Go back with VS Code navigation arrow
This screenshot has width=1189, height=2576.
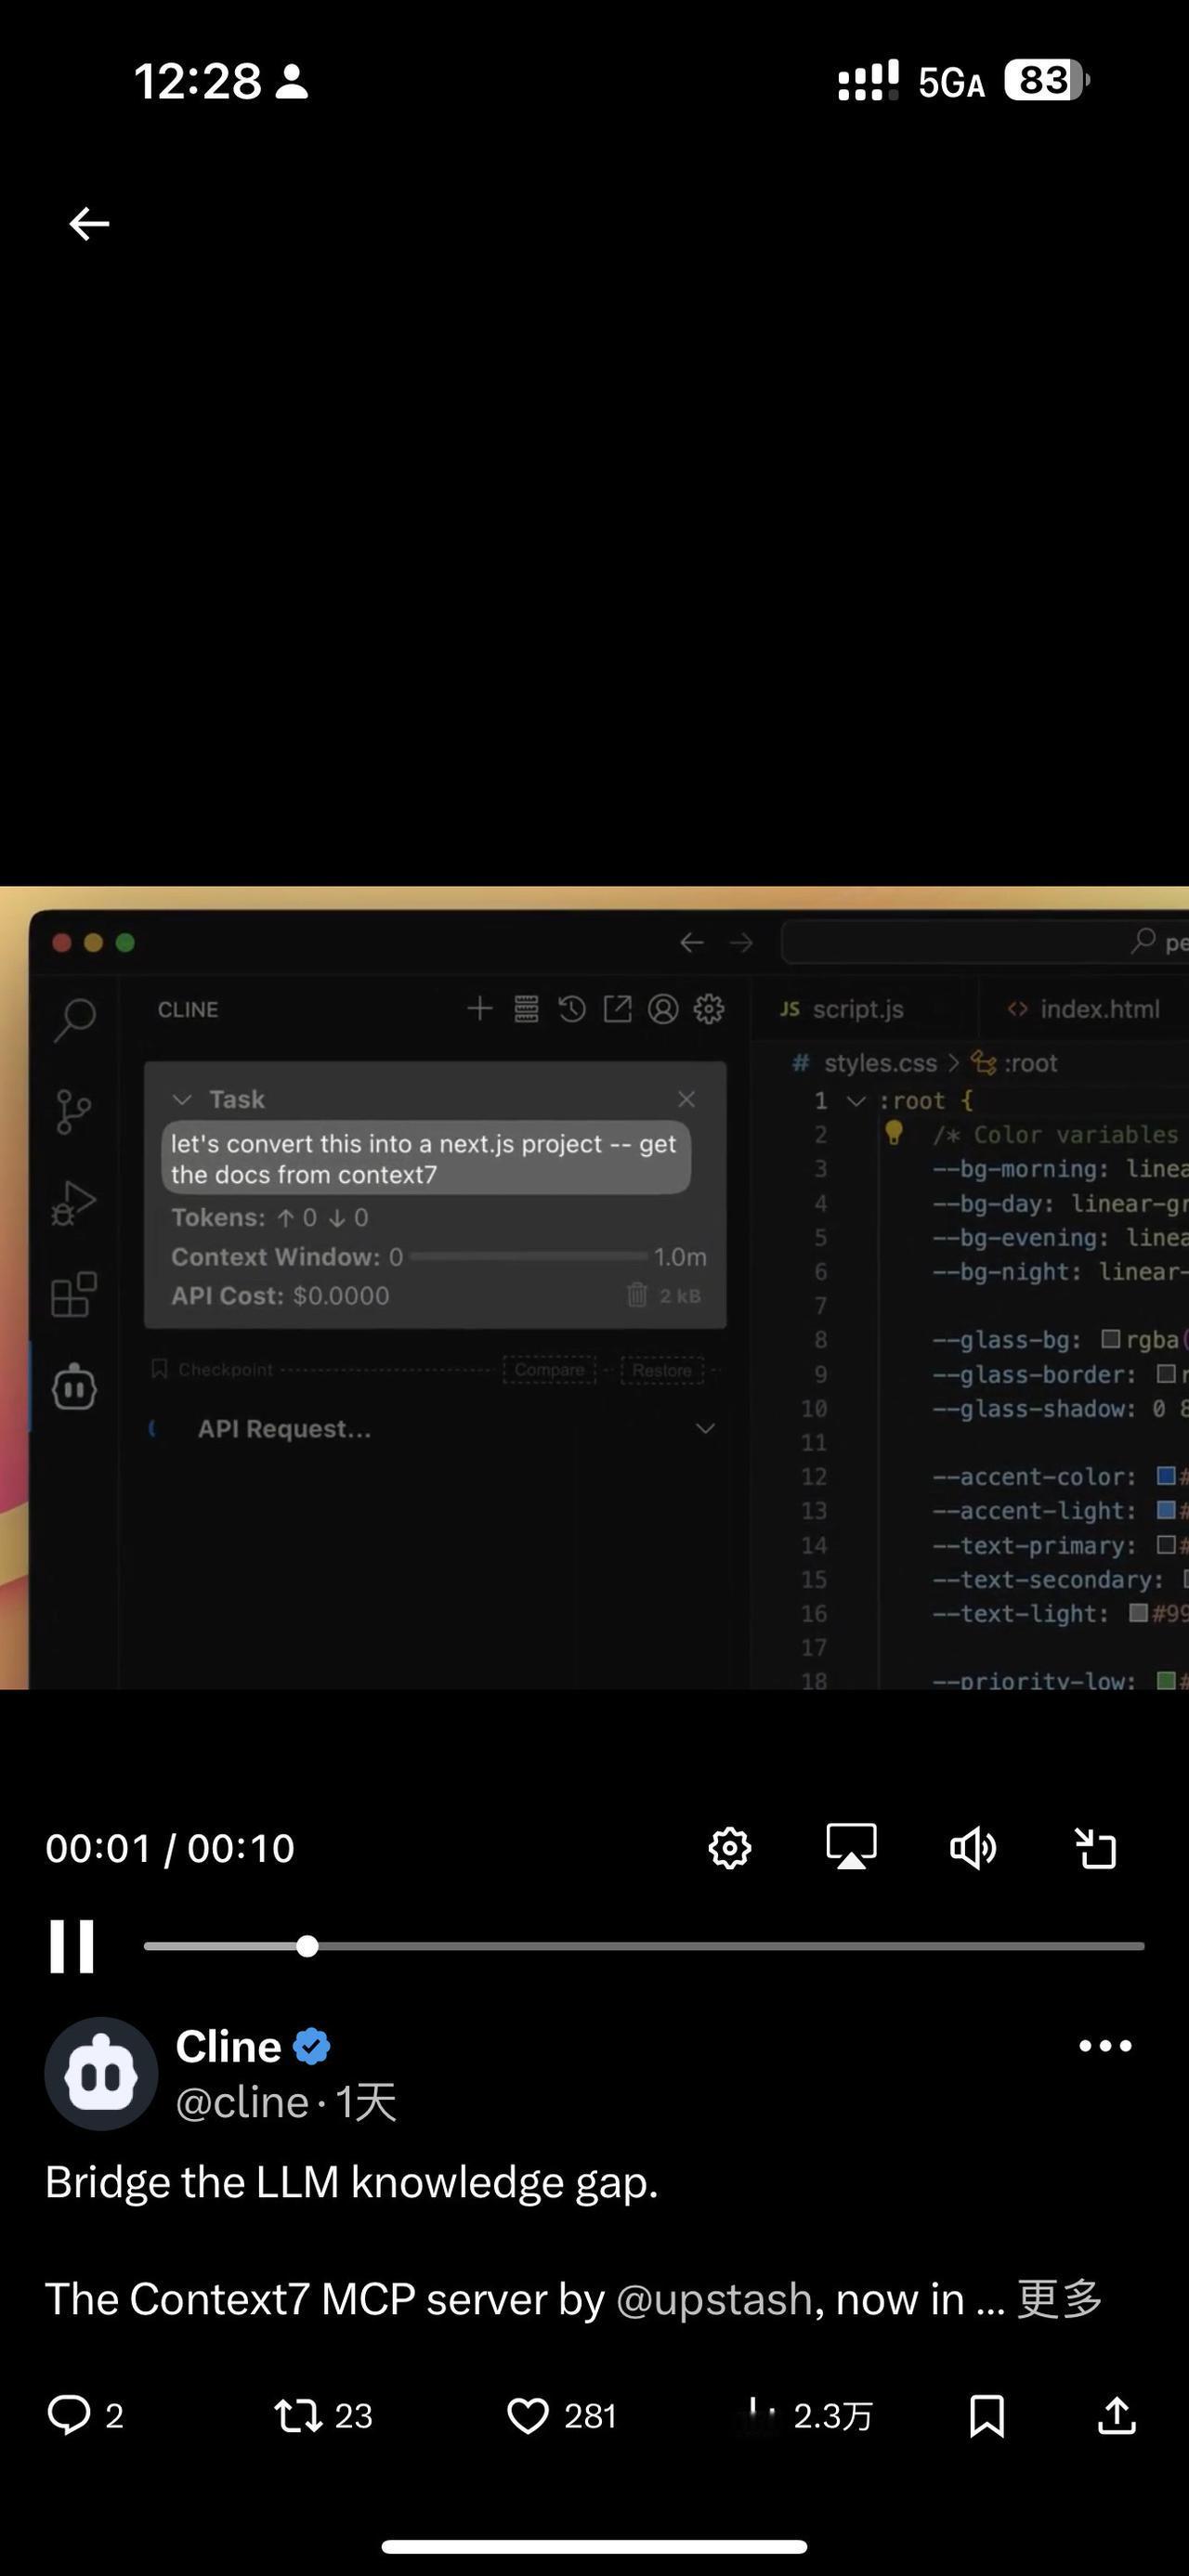point(692,942)
